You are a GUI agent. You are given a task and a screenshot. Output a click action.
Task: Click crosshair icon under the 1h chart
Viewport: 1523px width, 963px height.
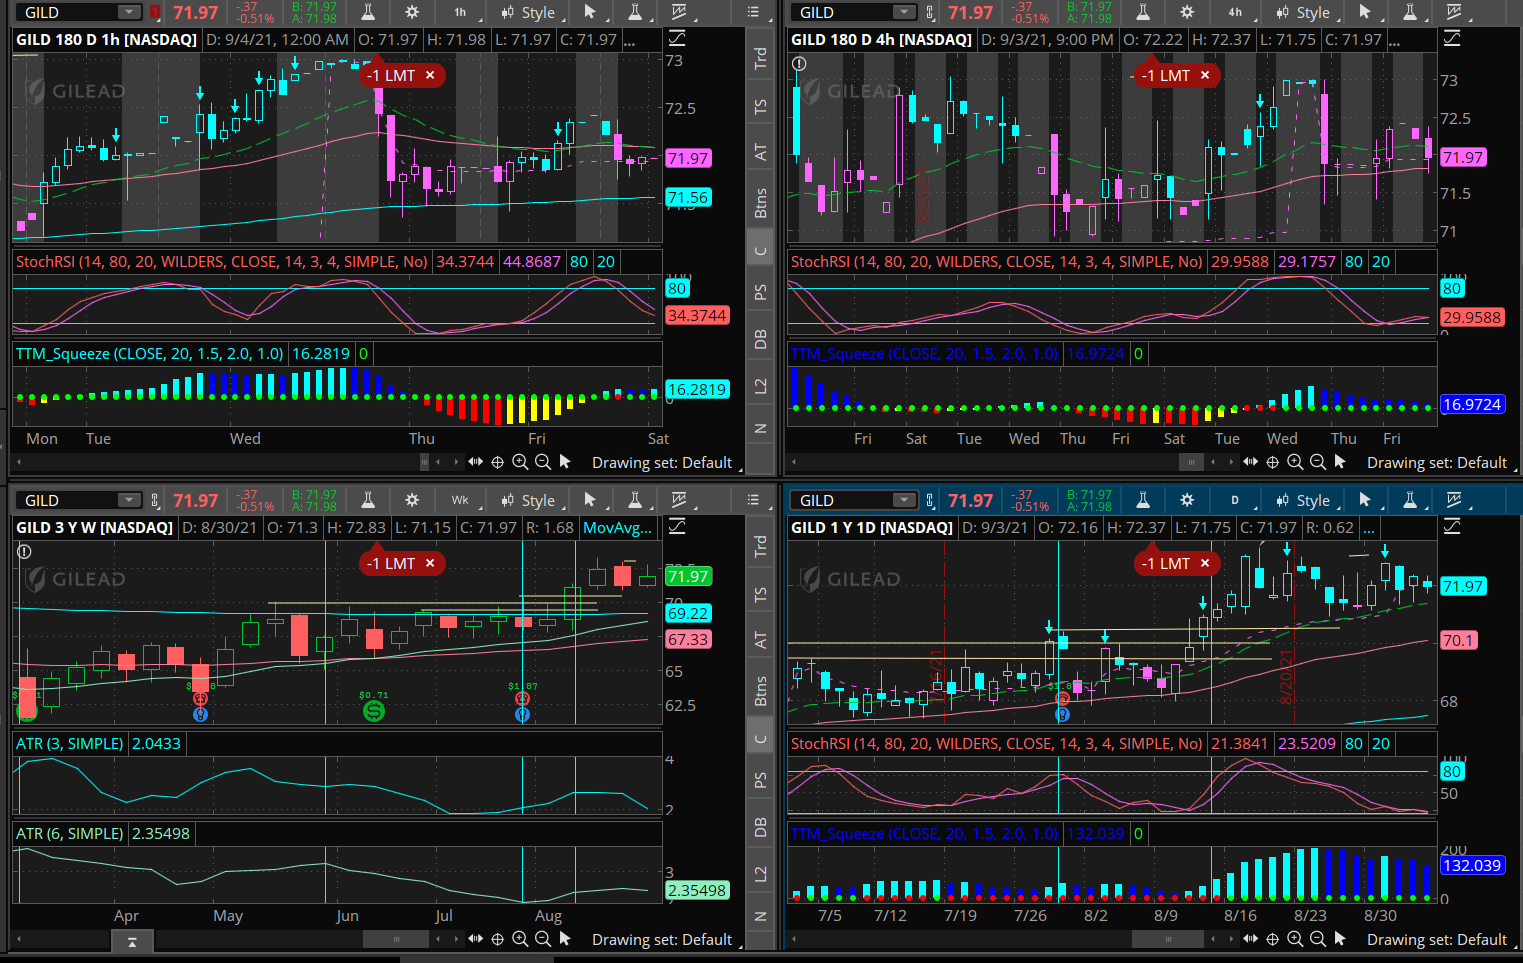click(x=497, y=462)
